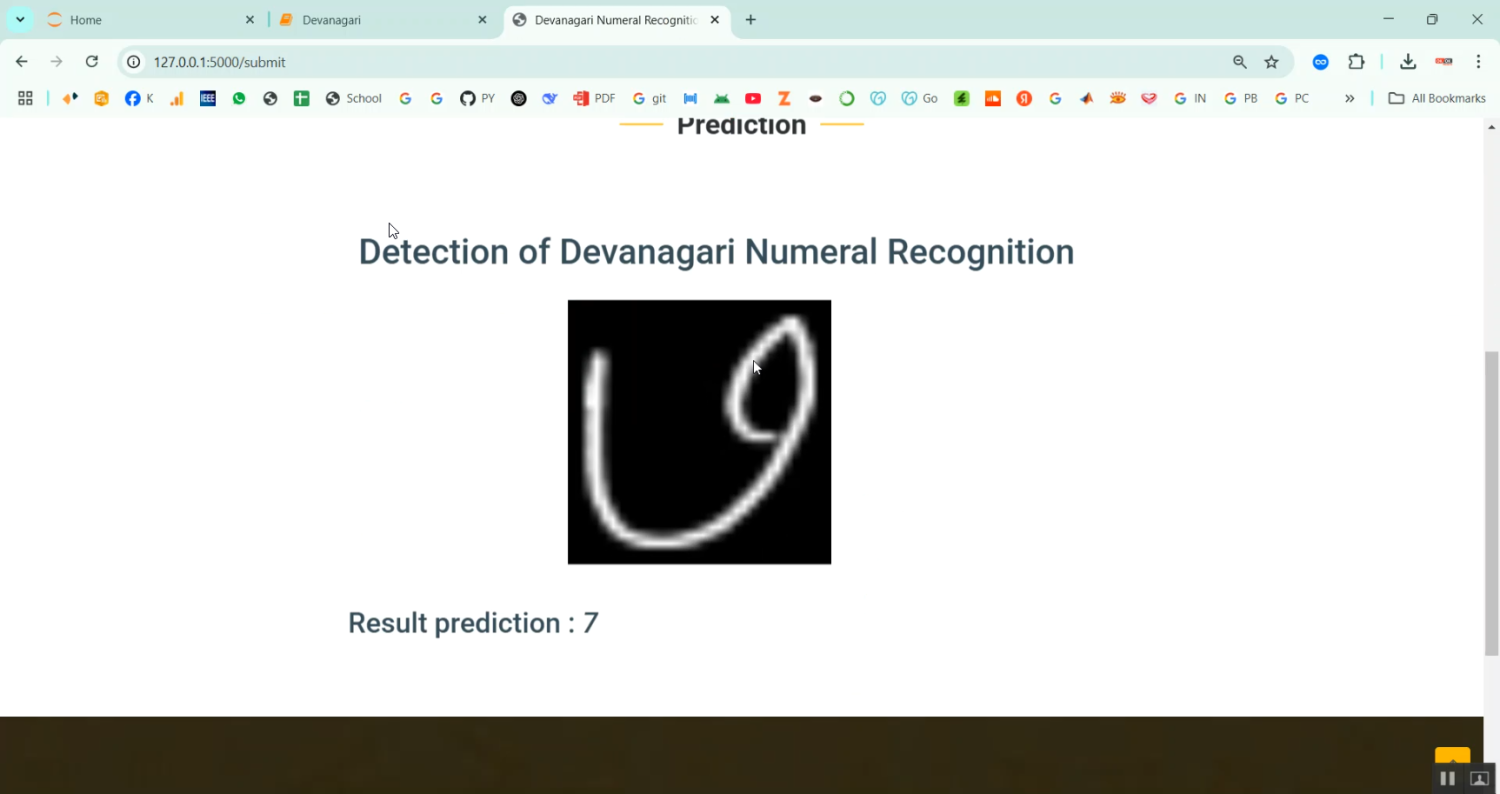This screenshot has width=1500, height=794.
Task: Open the WhatsApp bookmark icon
Action: 239,98
